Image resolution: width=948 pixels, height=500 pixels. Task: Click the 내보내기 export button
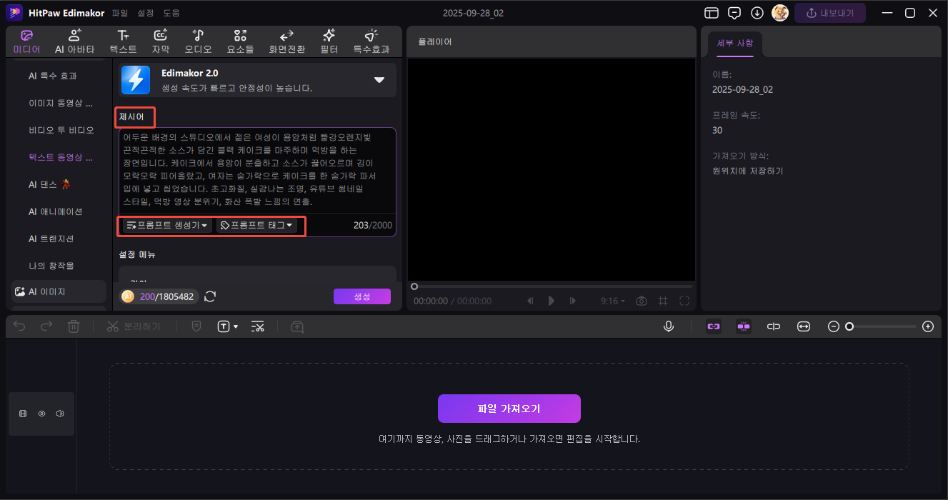pos(830,13)
